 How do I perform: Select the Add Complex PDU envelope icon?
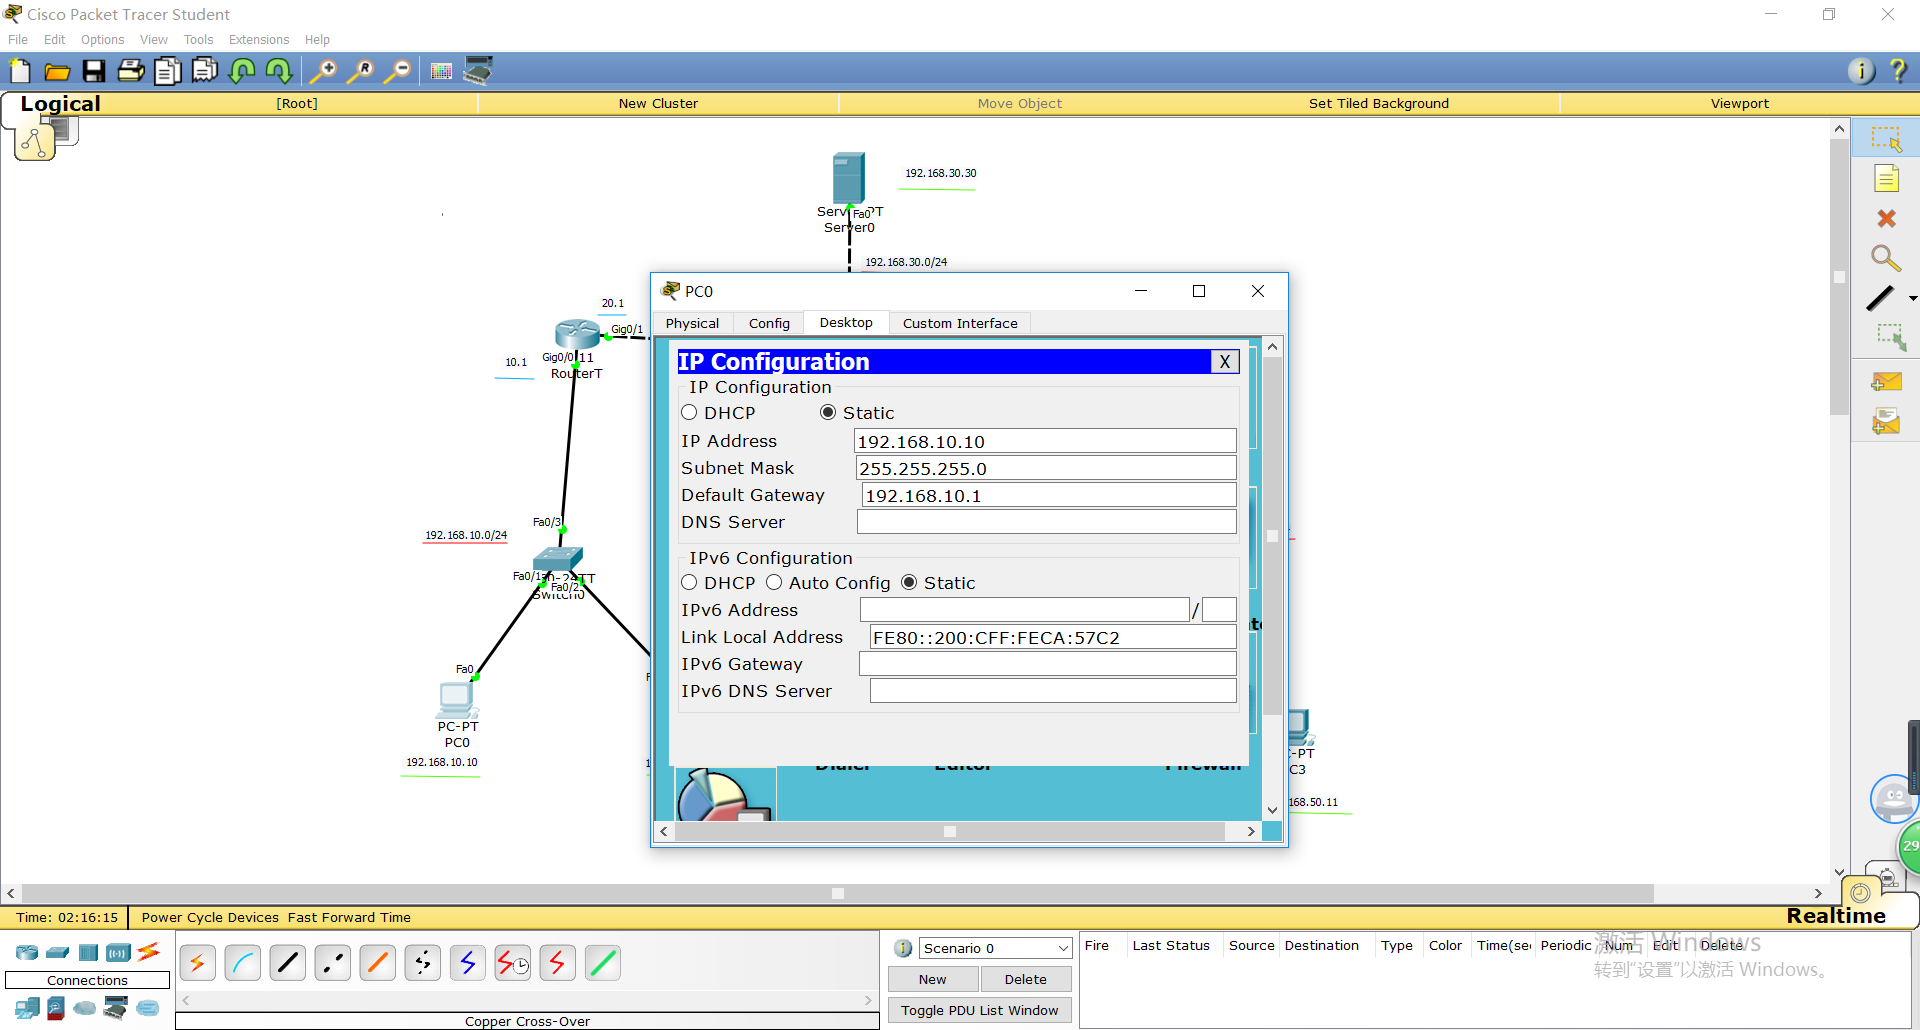1886,421
